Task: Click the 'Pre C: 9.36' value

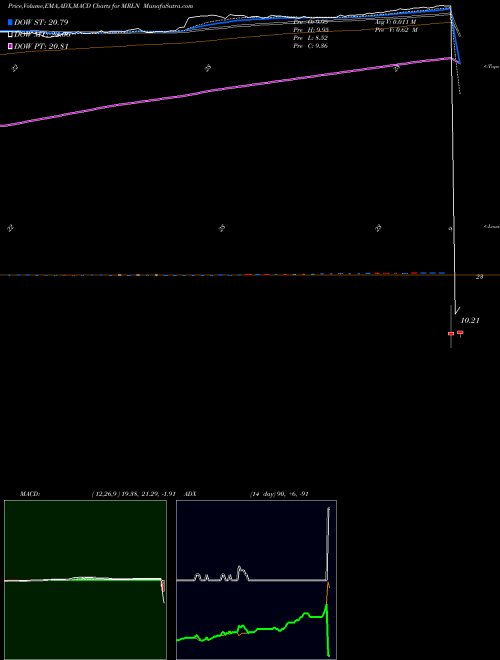Action: 311,46
